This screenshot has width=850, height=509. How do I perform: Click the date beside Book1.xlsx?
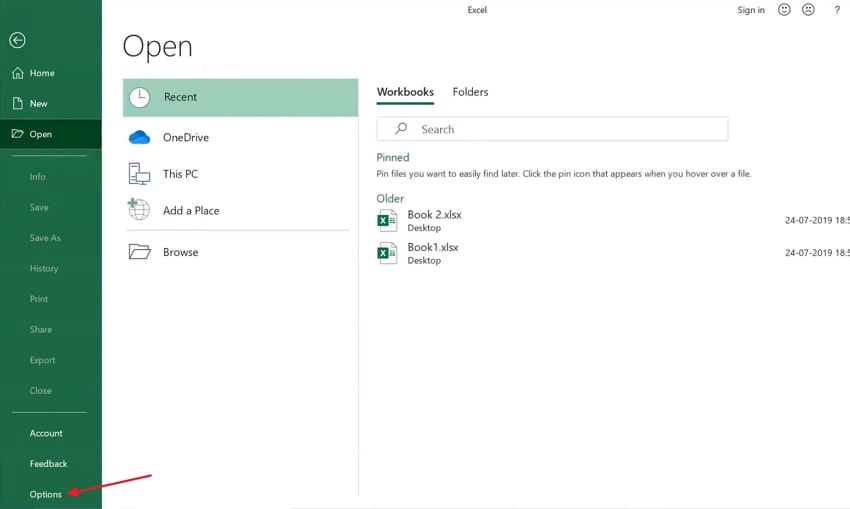817,253
